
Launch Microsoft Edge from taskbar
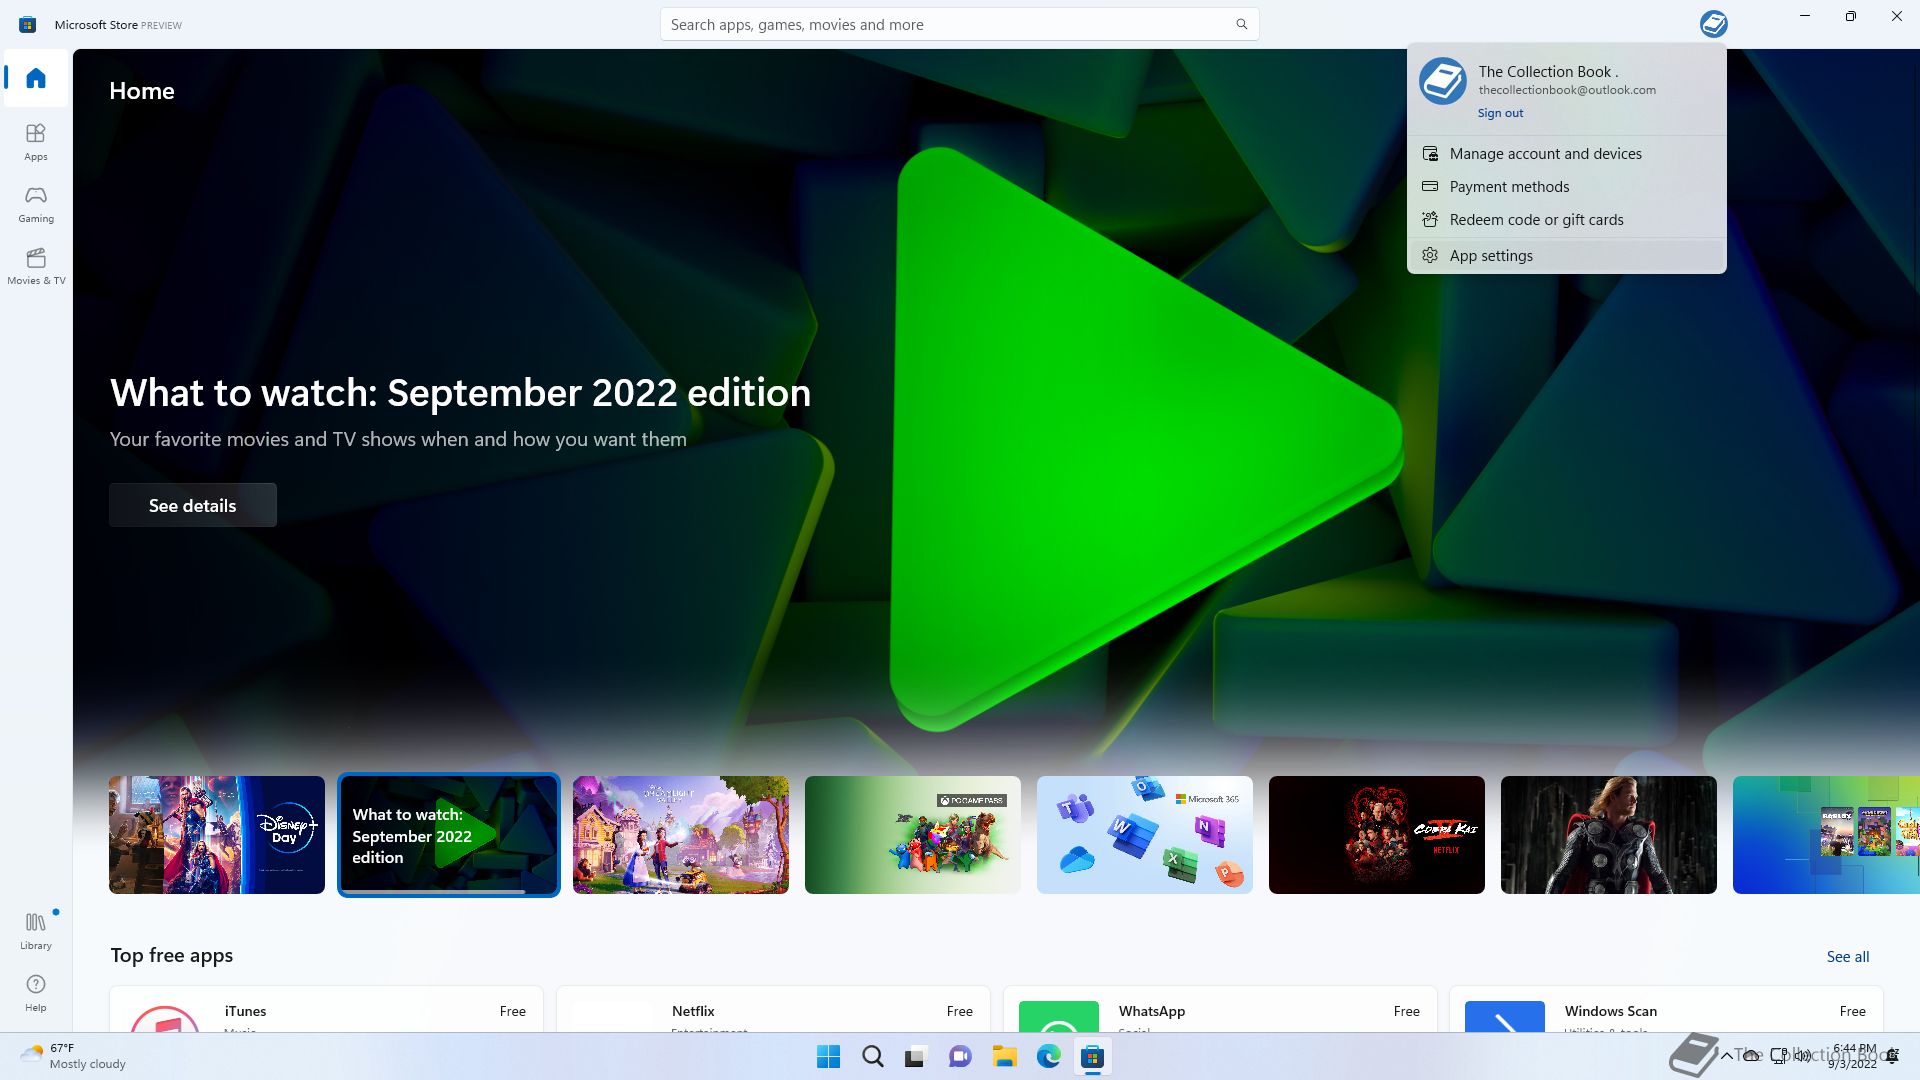pos(1048,1057)
